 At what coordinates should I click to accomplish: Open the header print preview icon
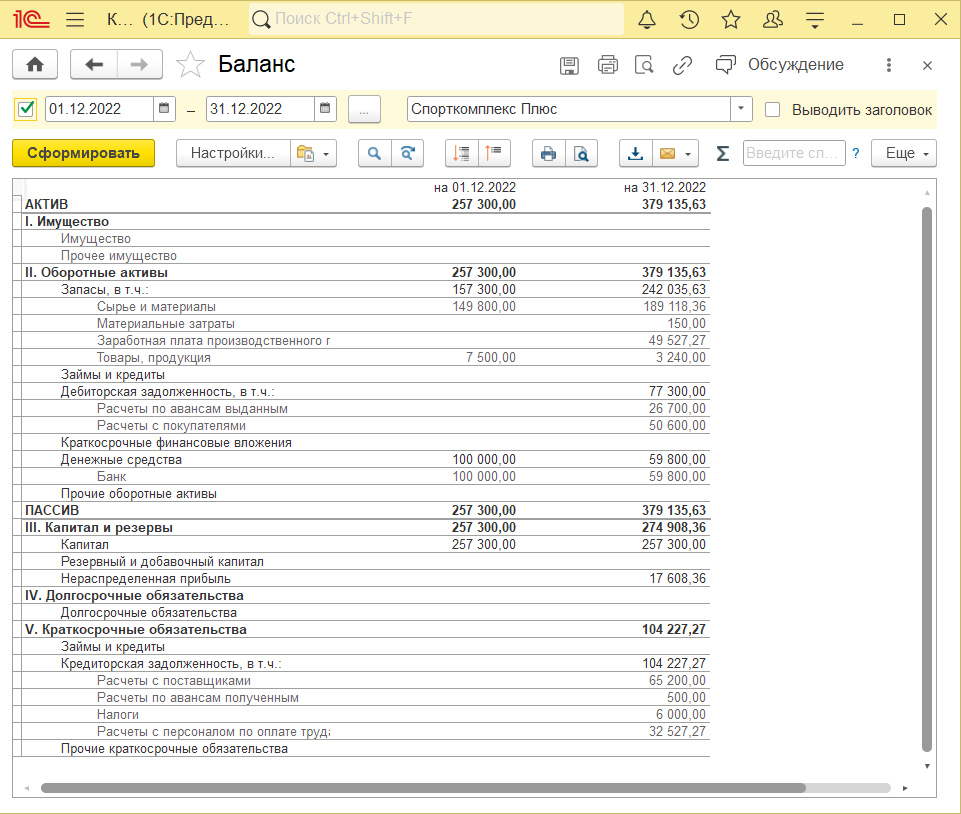tap(644, 65)
